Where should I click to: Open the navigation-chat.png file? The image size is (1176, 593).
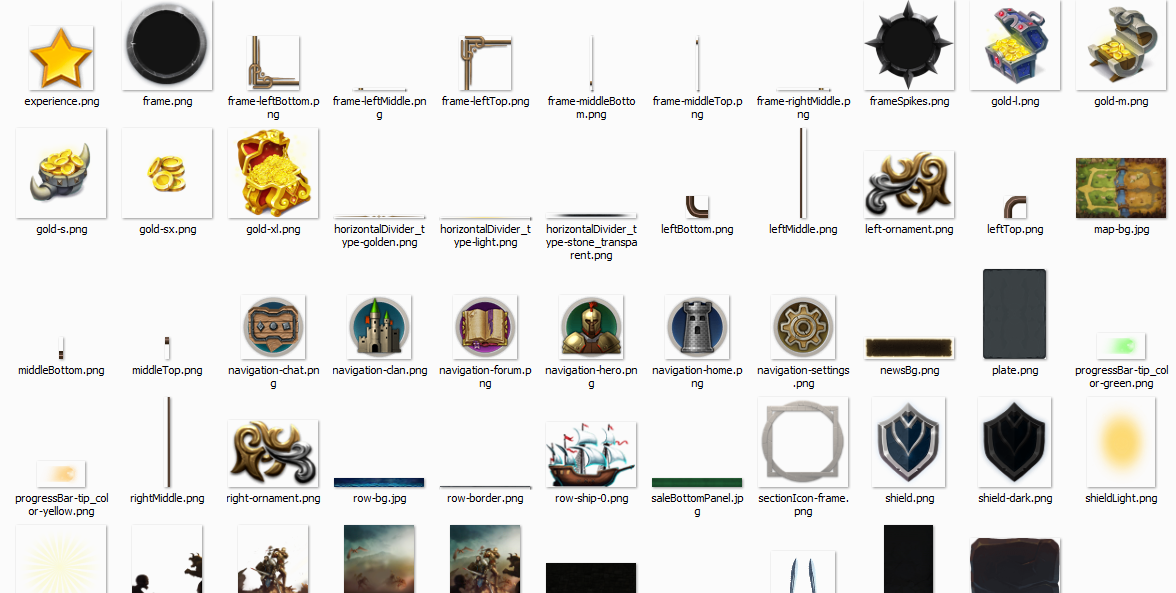[273, 326]
